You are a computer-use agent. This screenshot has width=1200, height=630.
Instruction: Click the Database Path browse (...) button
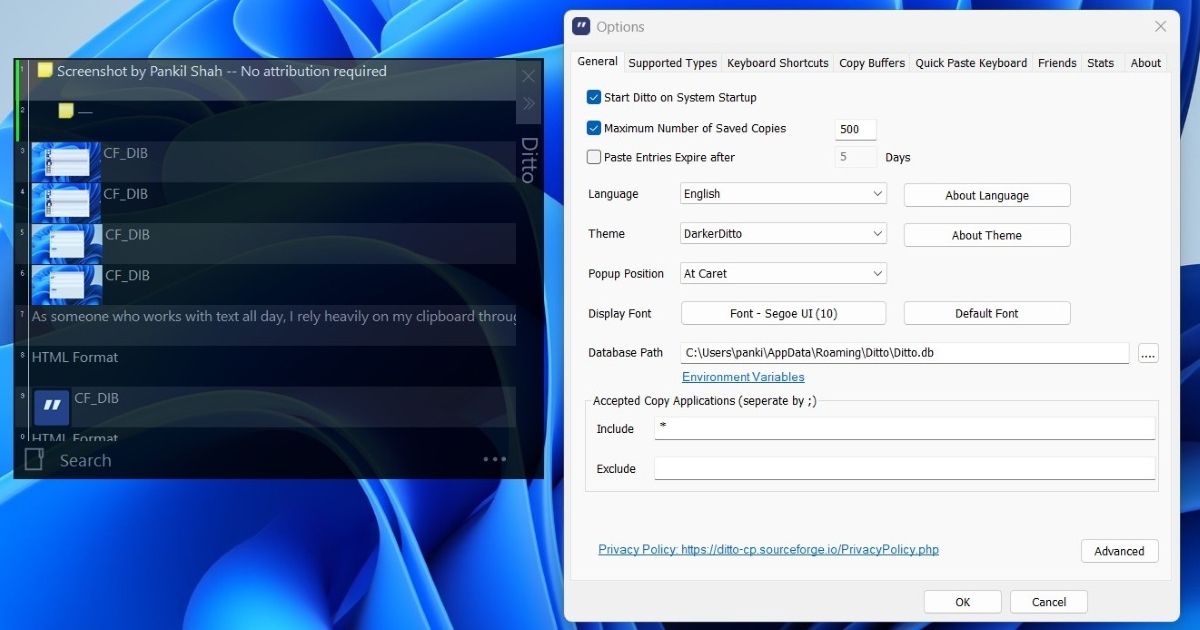click(x=1148, y=352)
